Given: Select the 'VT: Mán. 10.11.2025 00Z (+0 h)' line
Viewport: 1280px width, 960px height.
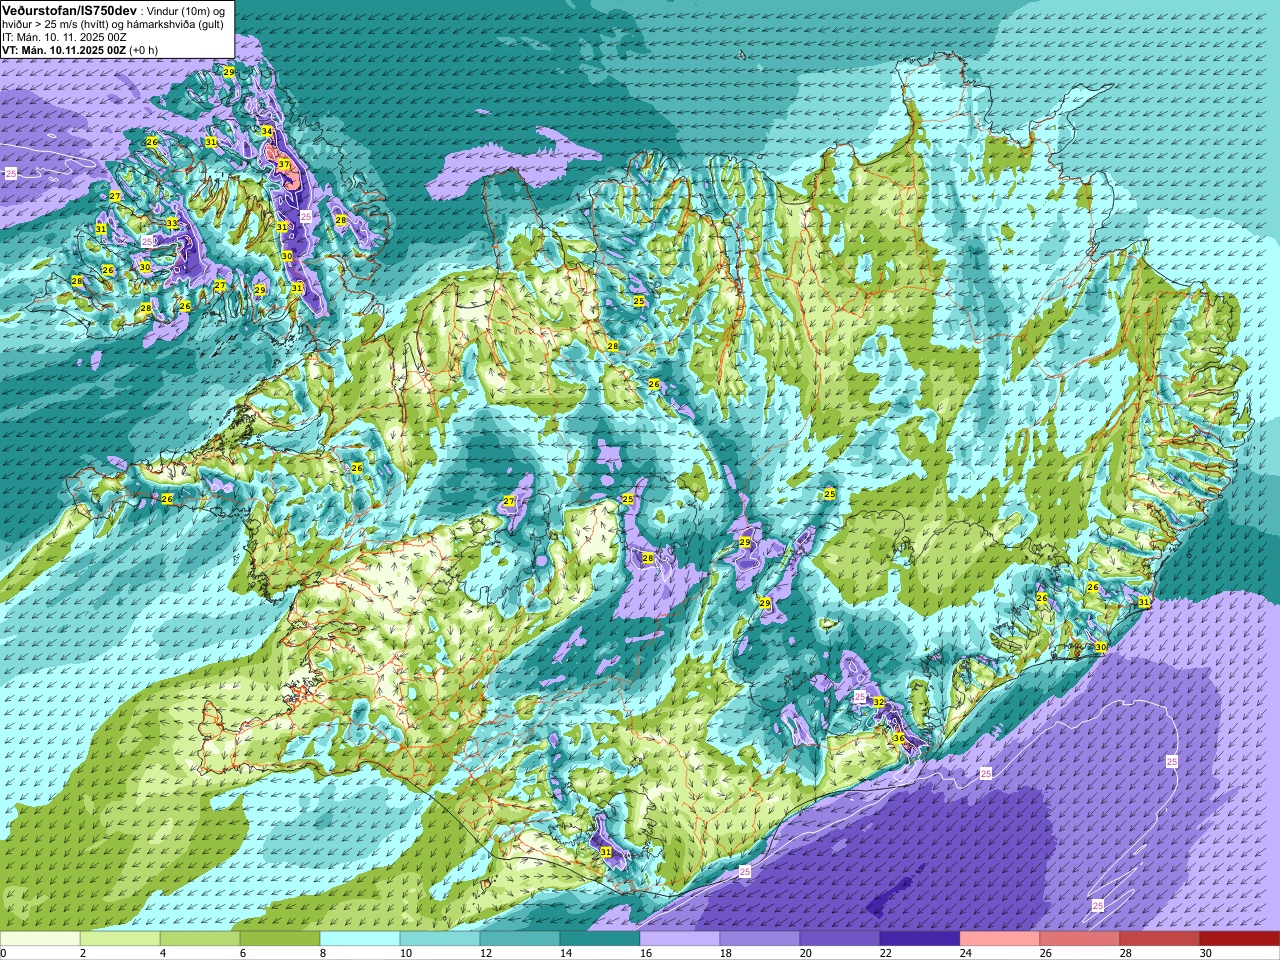Looking at the screenshot, I should pos(80,50).
